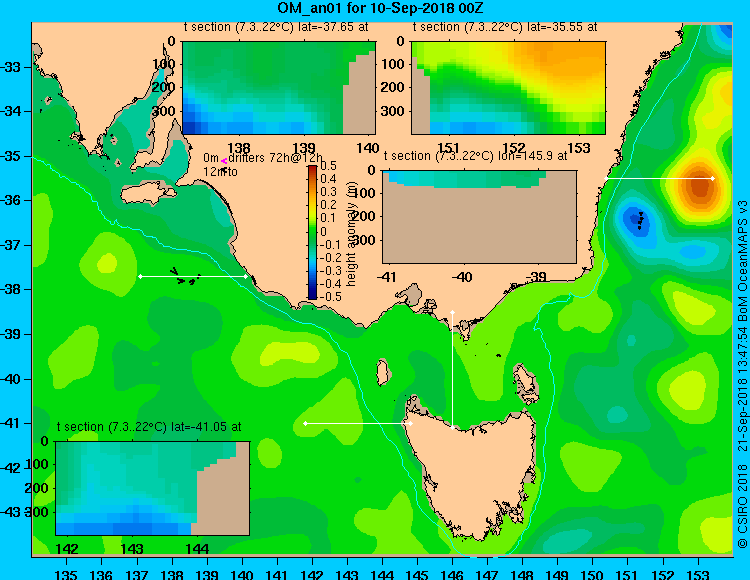The width and height of the screenshot is (750, 580).
Task: Select the 't section lat=-35.55' heading
Action: (x=505, y=27)
